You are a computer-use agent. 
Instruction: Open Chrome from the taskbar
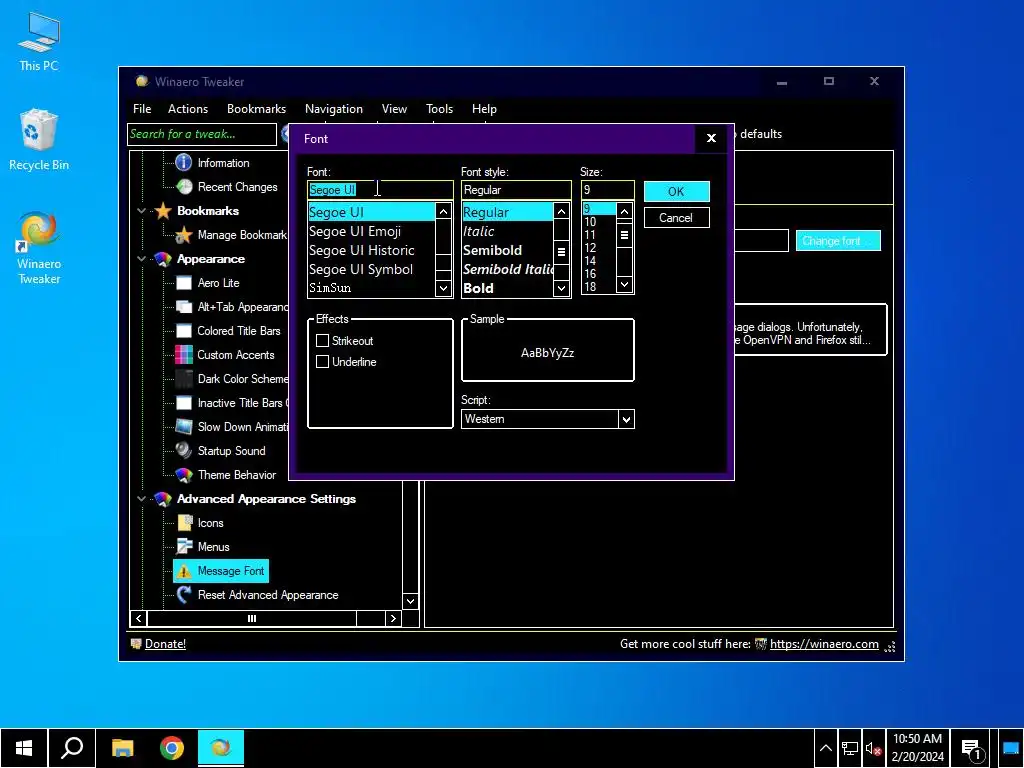(x=172, y=748)
